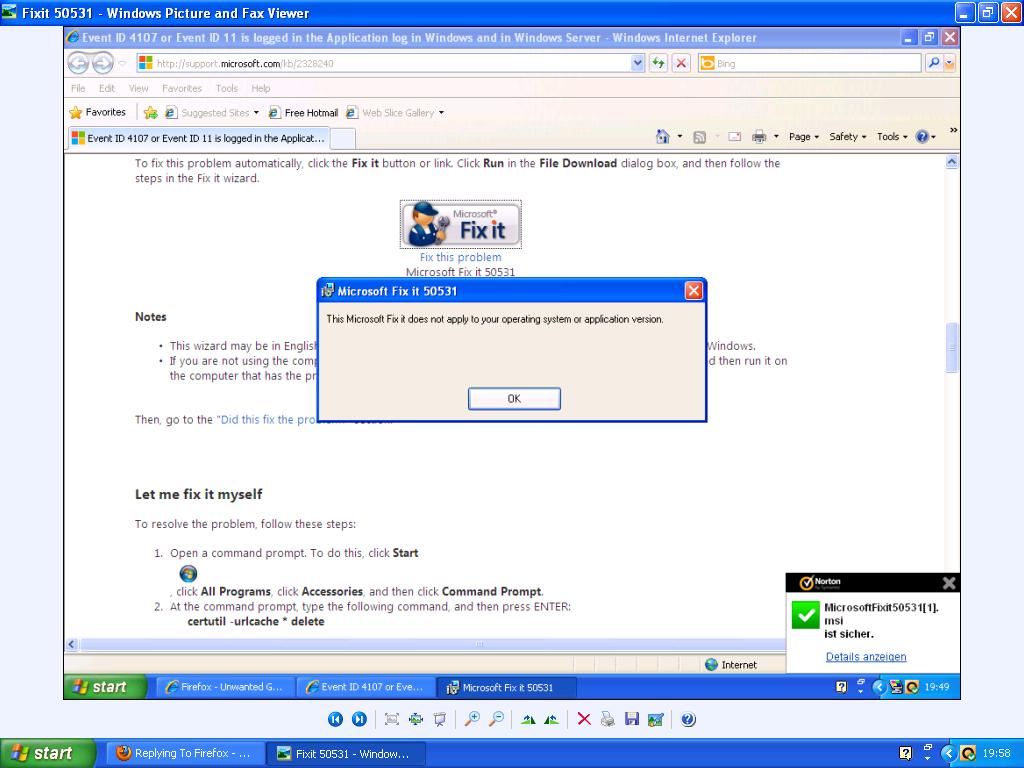Open image for editing from viewer toolbar
Viewport: 1024px width, 768px height.
pyautogui.click(x=656, y=719)
